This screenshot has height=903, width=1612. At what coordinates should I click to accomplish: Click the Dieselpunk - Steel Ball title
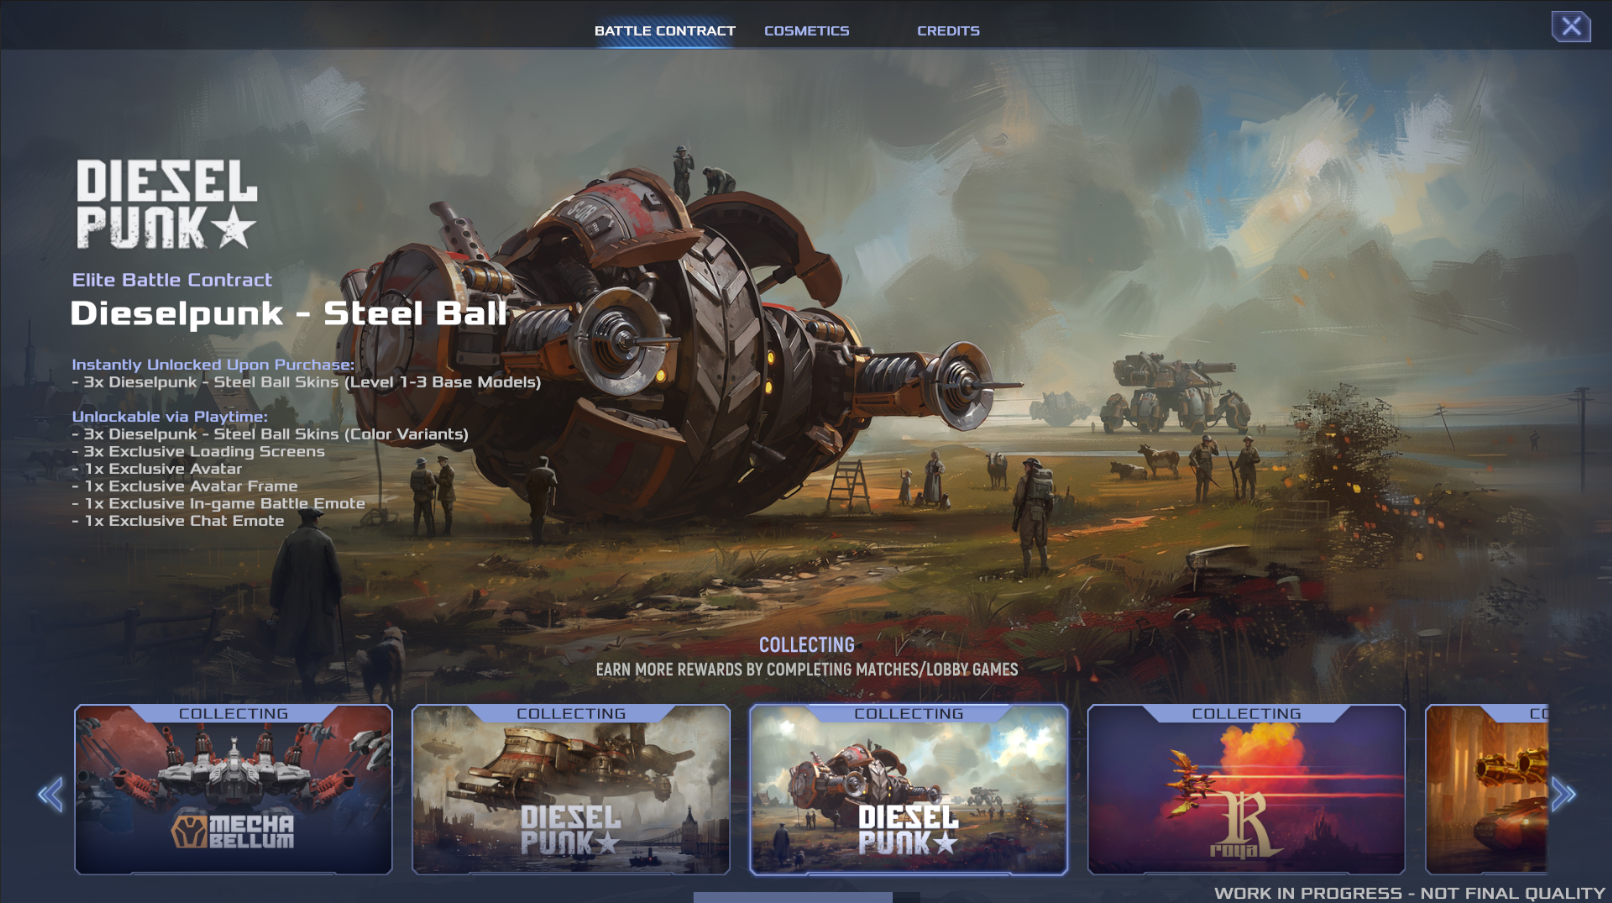click(x=289, y=313)
